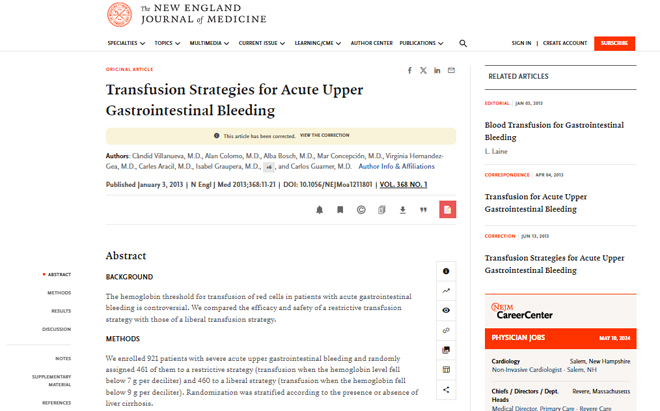Screen dimensions: 660x411
Task: Open the figures image icon
Action: 446,350
